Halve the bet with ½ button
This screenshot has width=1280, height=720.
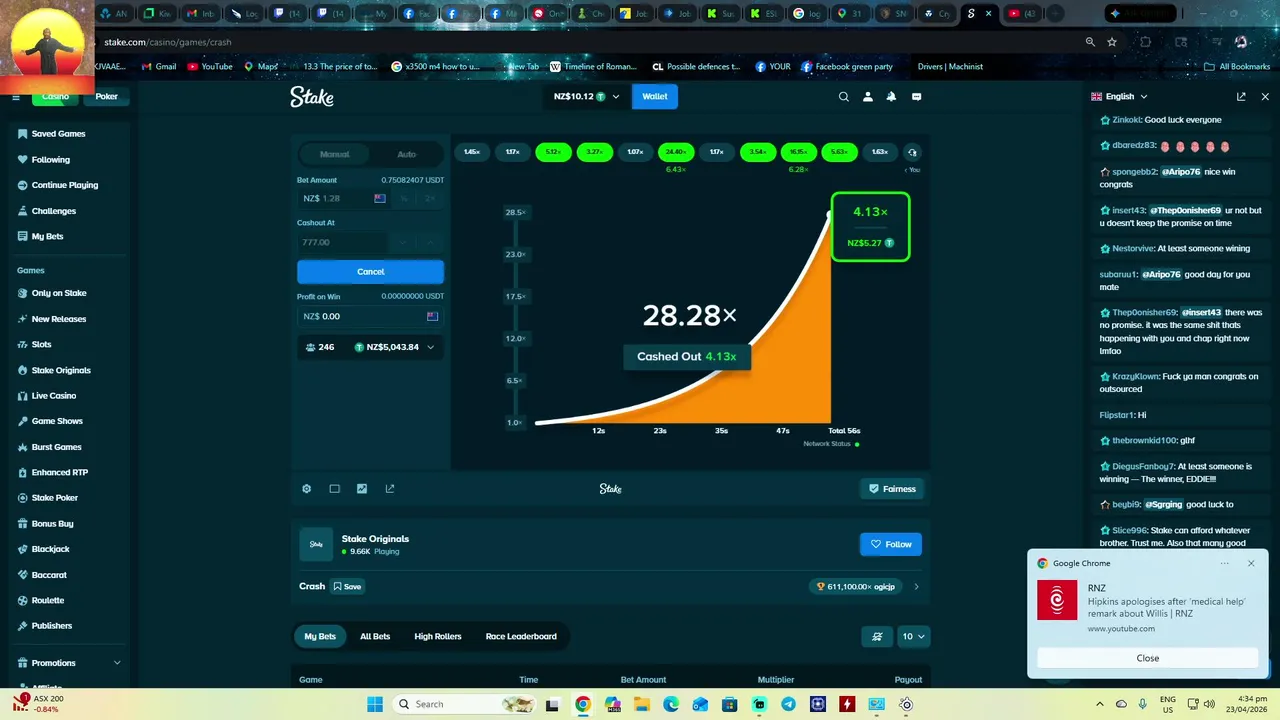pos(404,199)
